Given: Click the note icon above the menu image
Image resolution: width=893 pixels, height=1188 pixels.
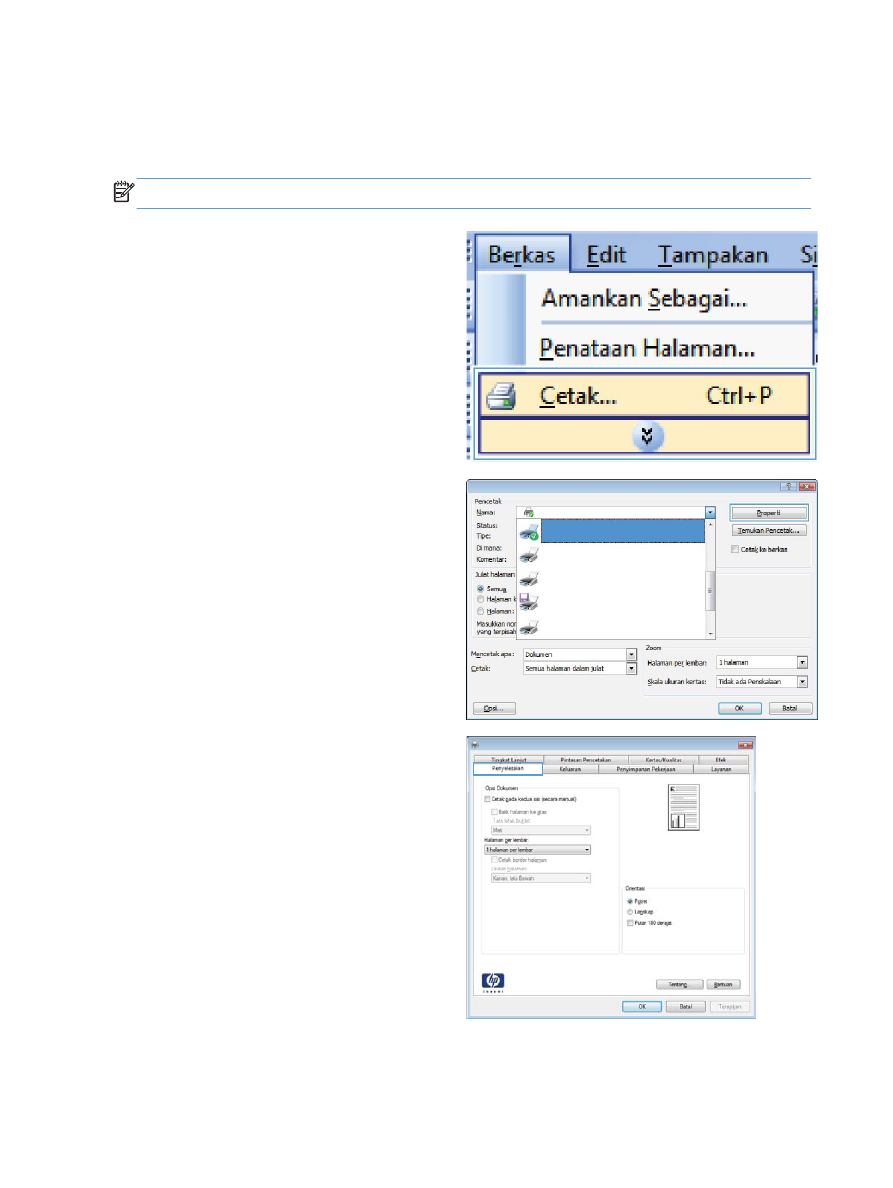Looking at the screenshot, I should [123, 192].
